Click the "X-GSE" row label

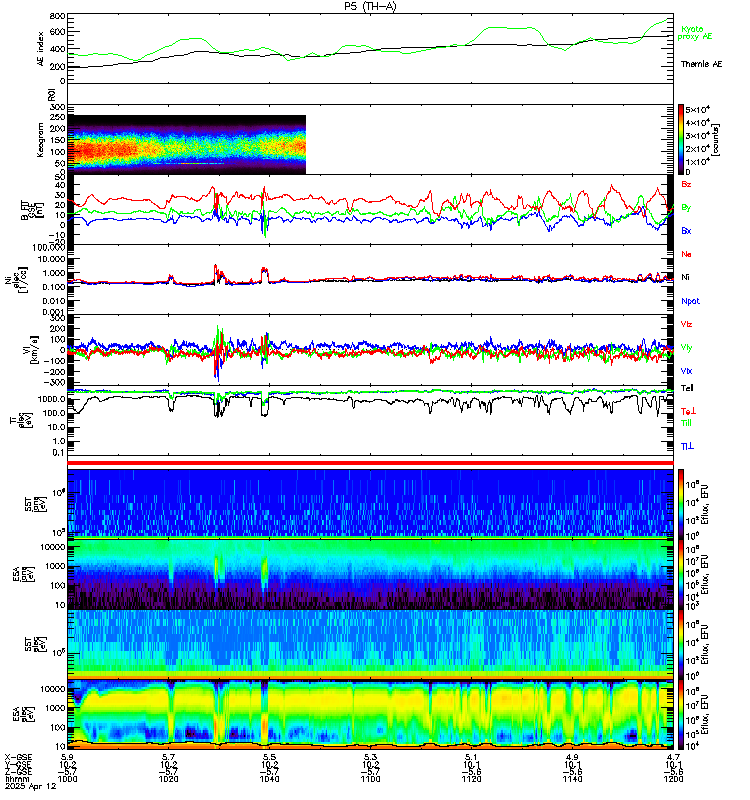tap(18, 757)
